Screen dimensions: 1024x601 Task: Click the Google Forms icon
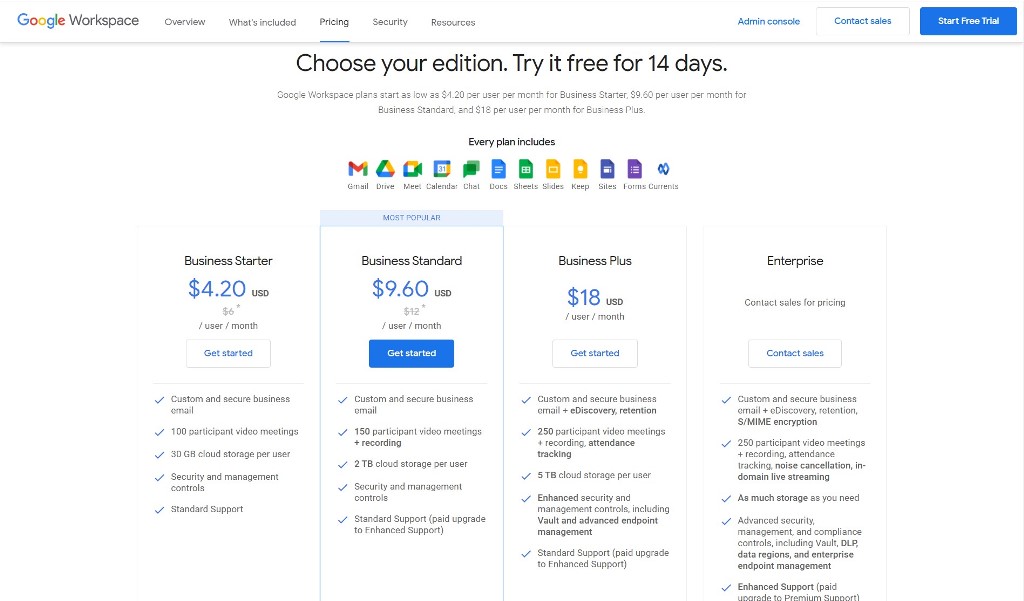click(634, 168)
